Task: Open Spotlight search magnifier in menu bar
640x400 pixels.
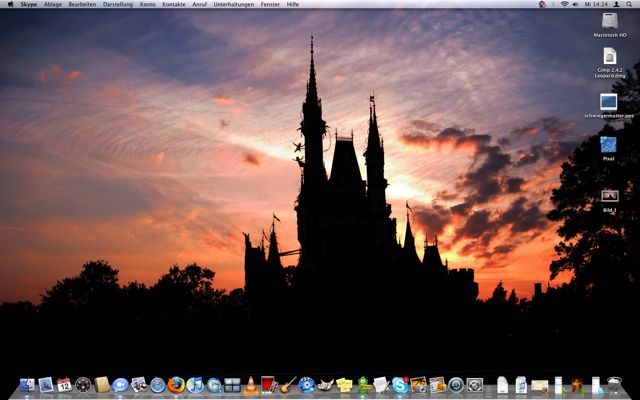Action: (x=629, y=4)
